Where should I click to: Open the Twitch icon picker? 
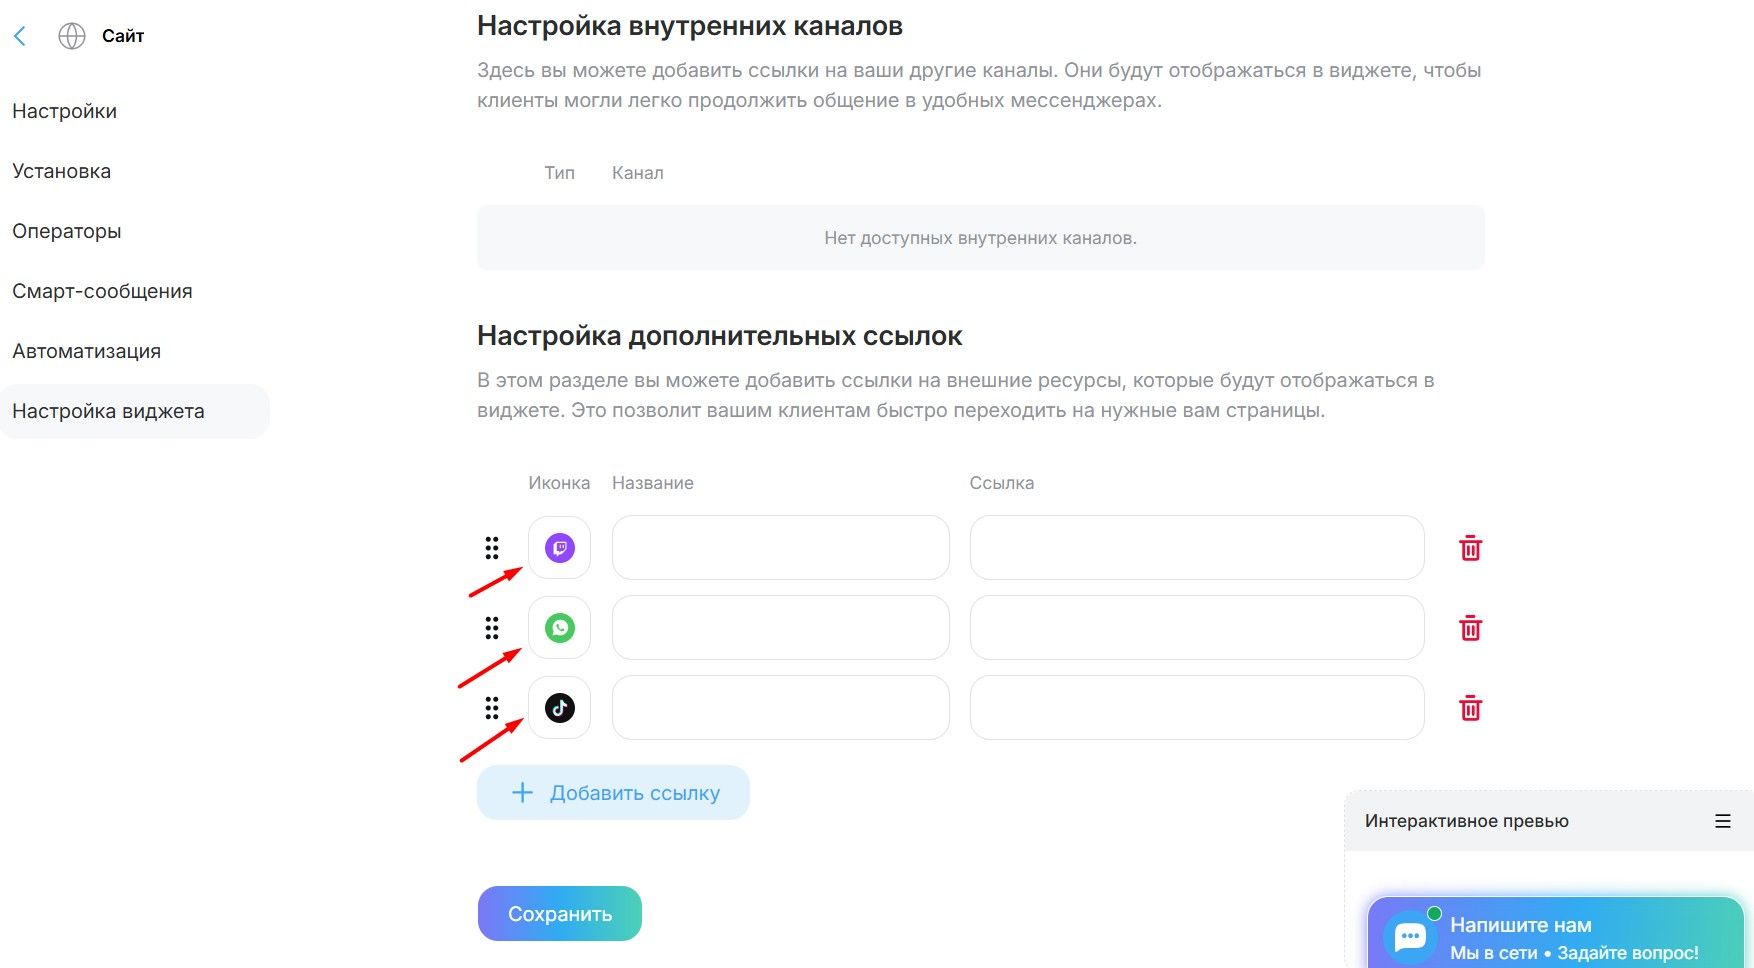pos(559,548)
